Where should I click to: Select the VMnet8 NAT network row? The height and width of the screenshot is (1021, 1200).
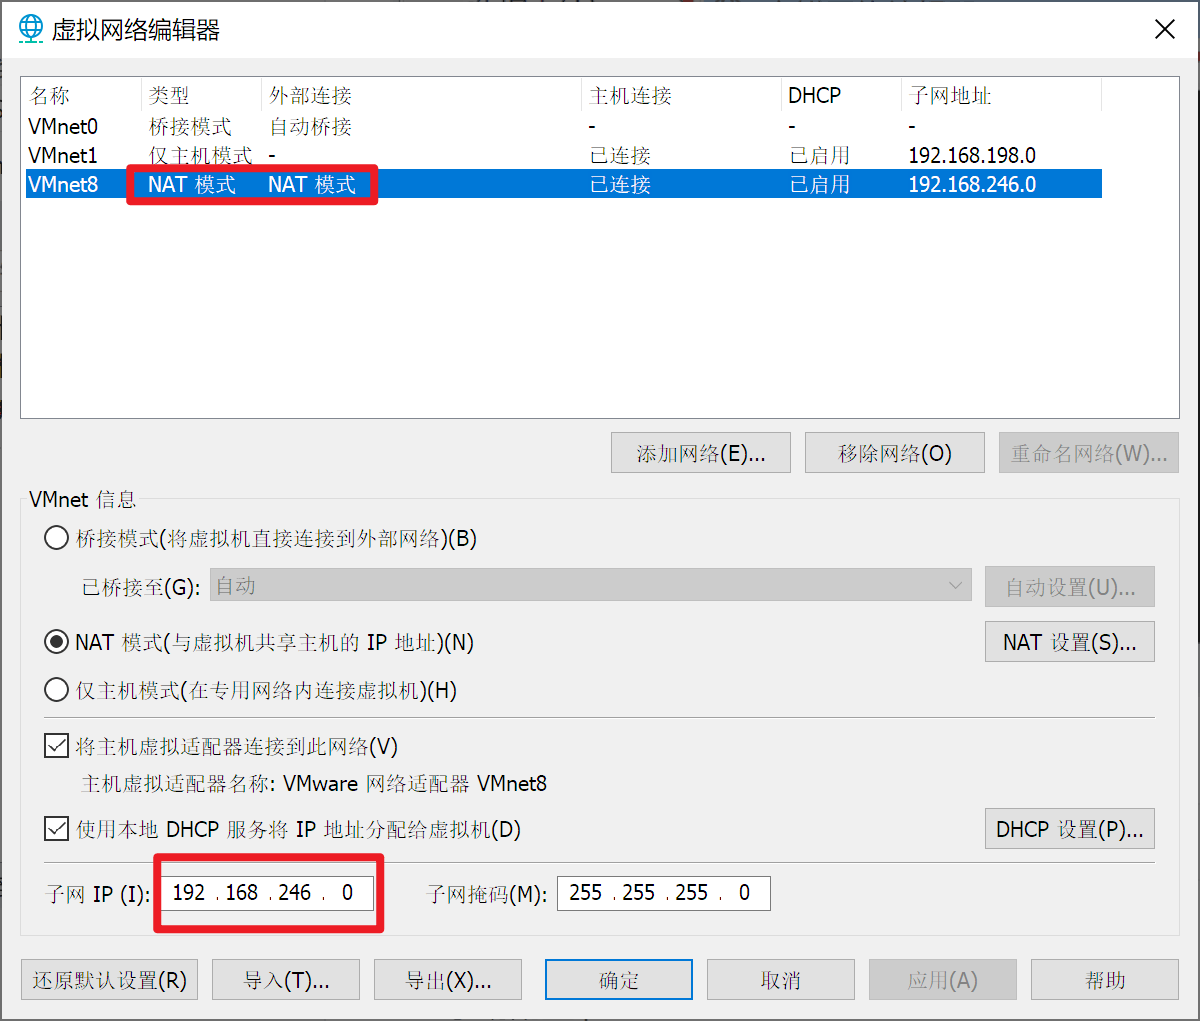coord(64,185)
